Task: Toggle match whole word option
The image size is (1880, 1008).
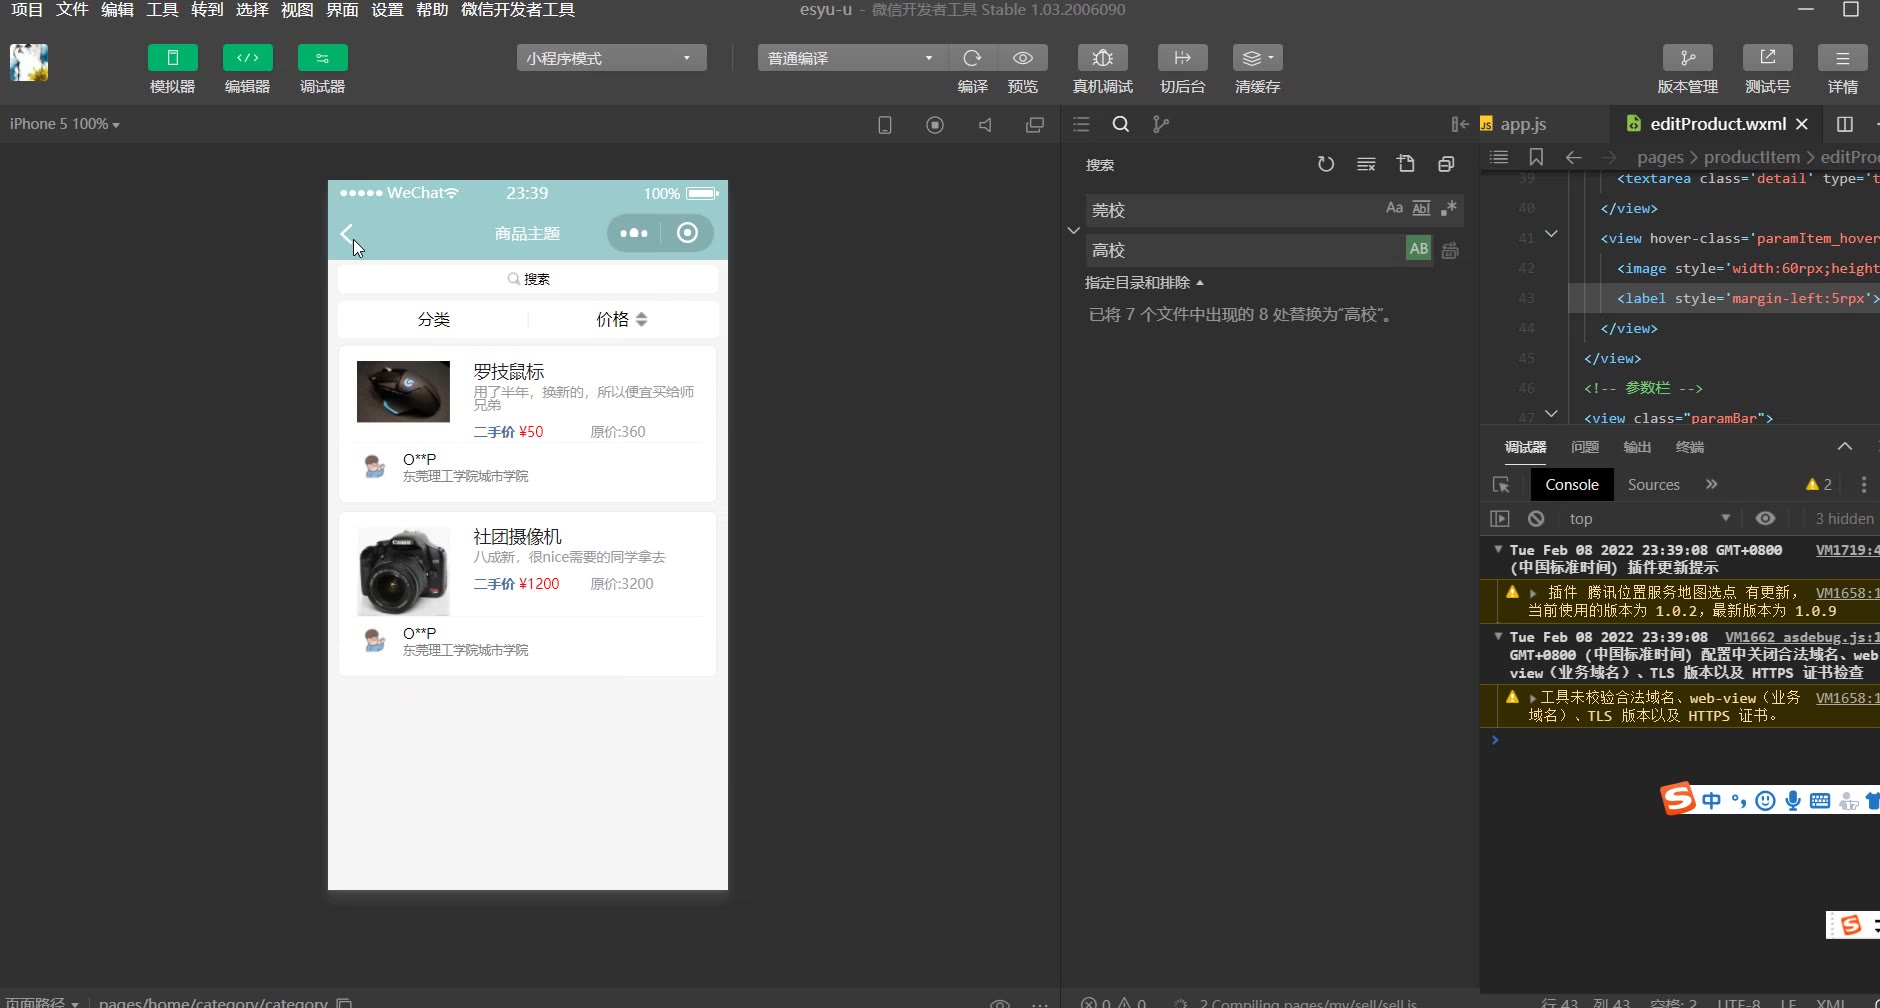Action: click(x=1421, y=208)
